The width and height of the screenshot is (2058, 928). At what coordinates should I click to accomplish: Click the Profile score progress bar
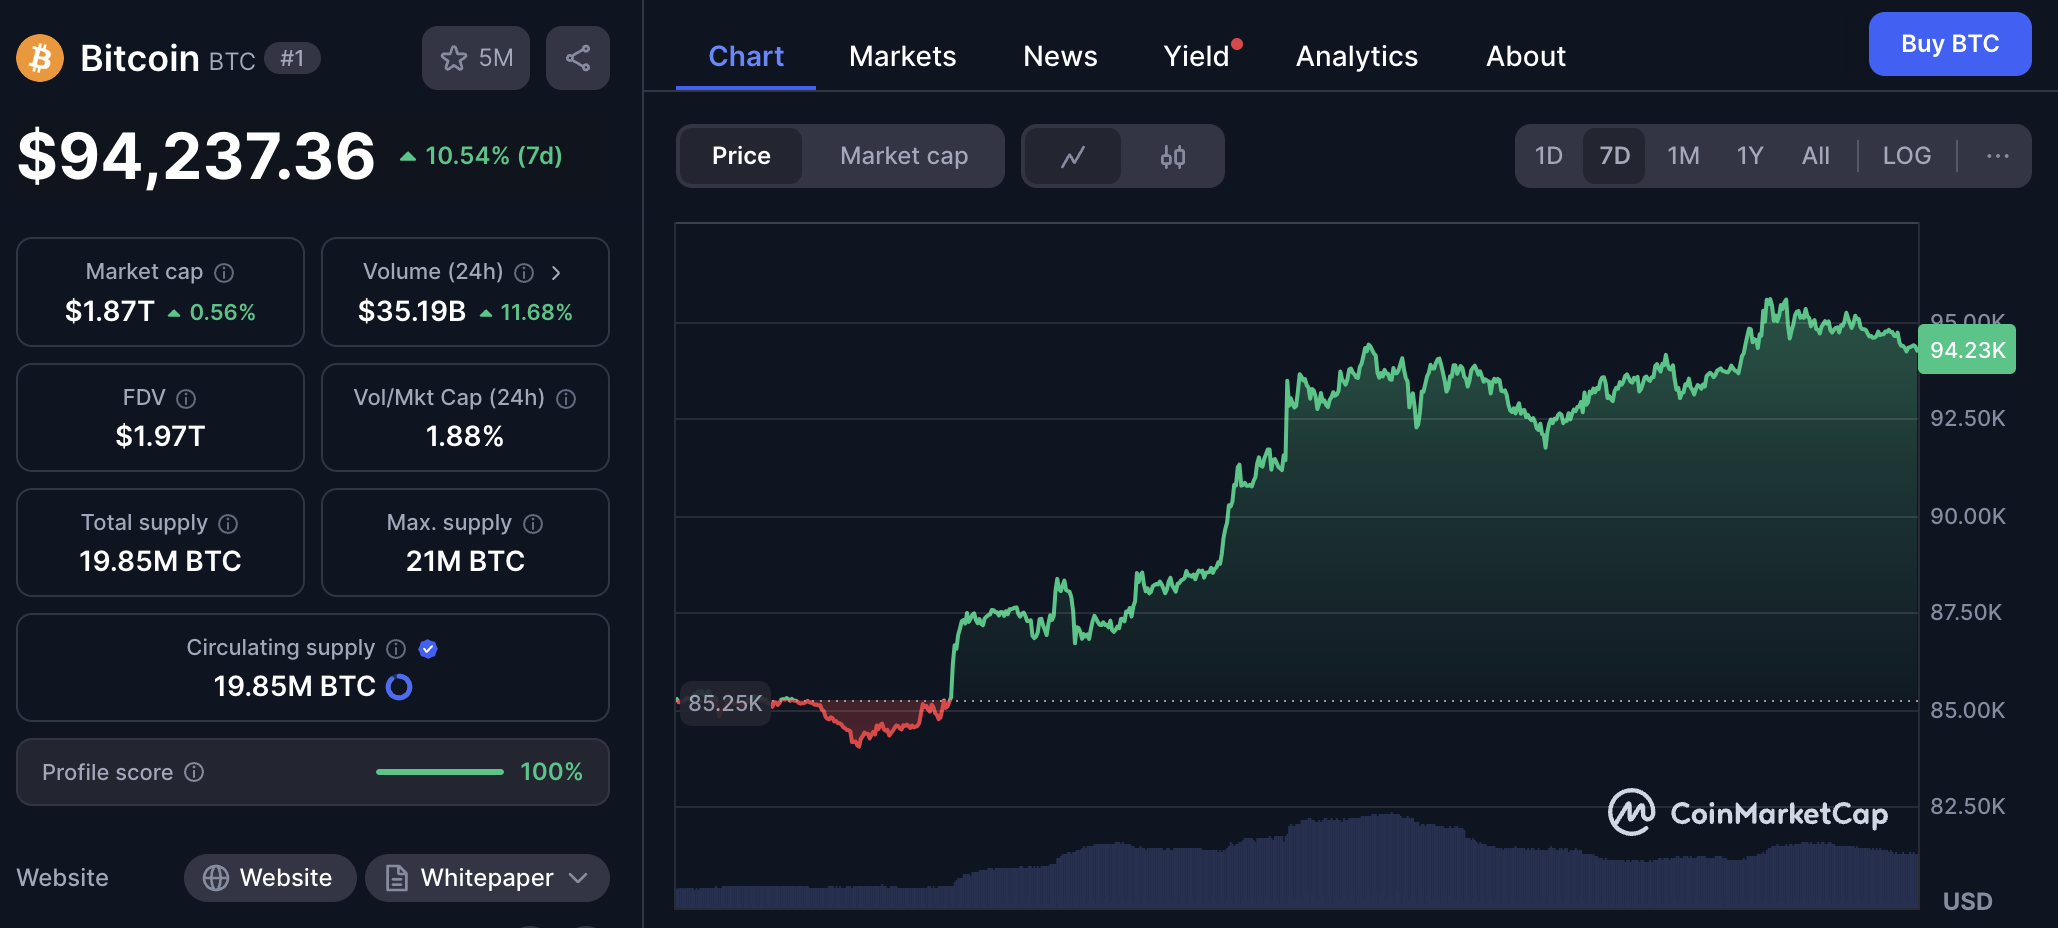[438, 772]
